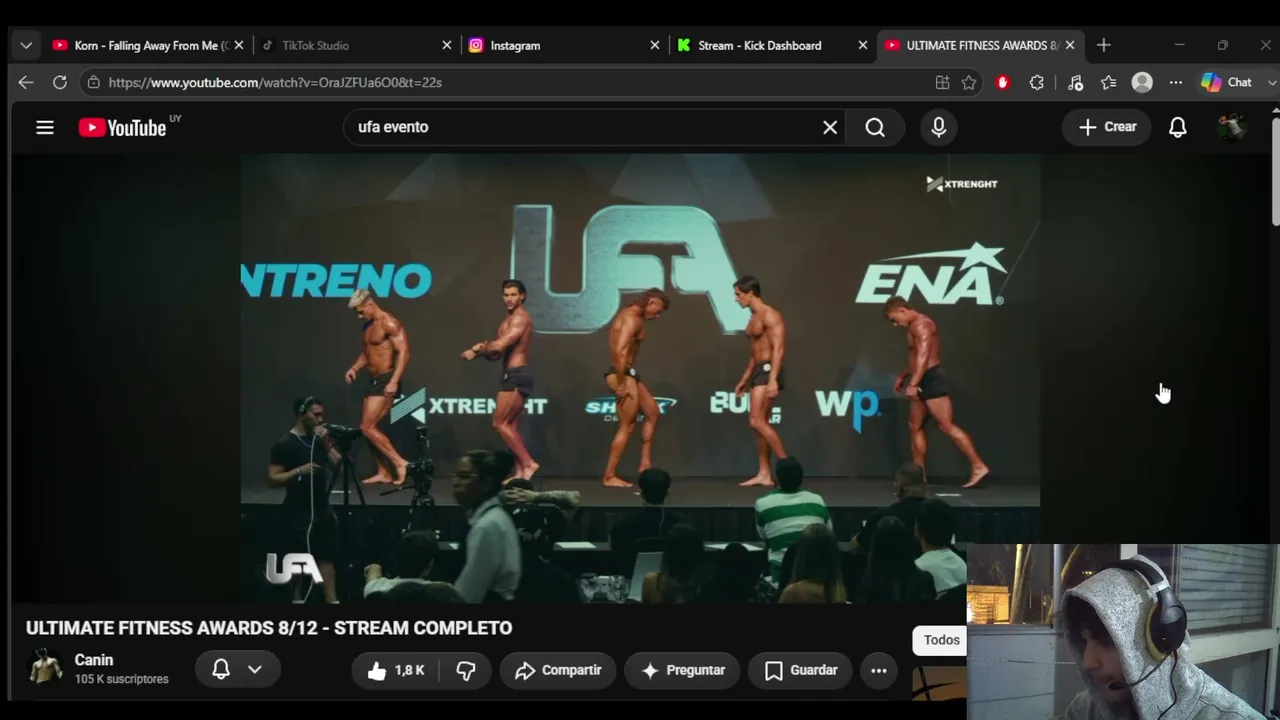Viewport: 1280px width, 720px height.
Task: Open the media control music icon
Action: coord(1075,82)
